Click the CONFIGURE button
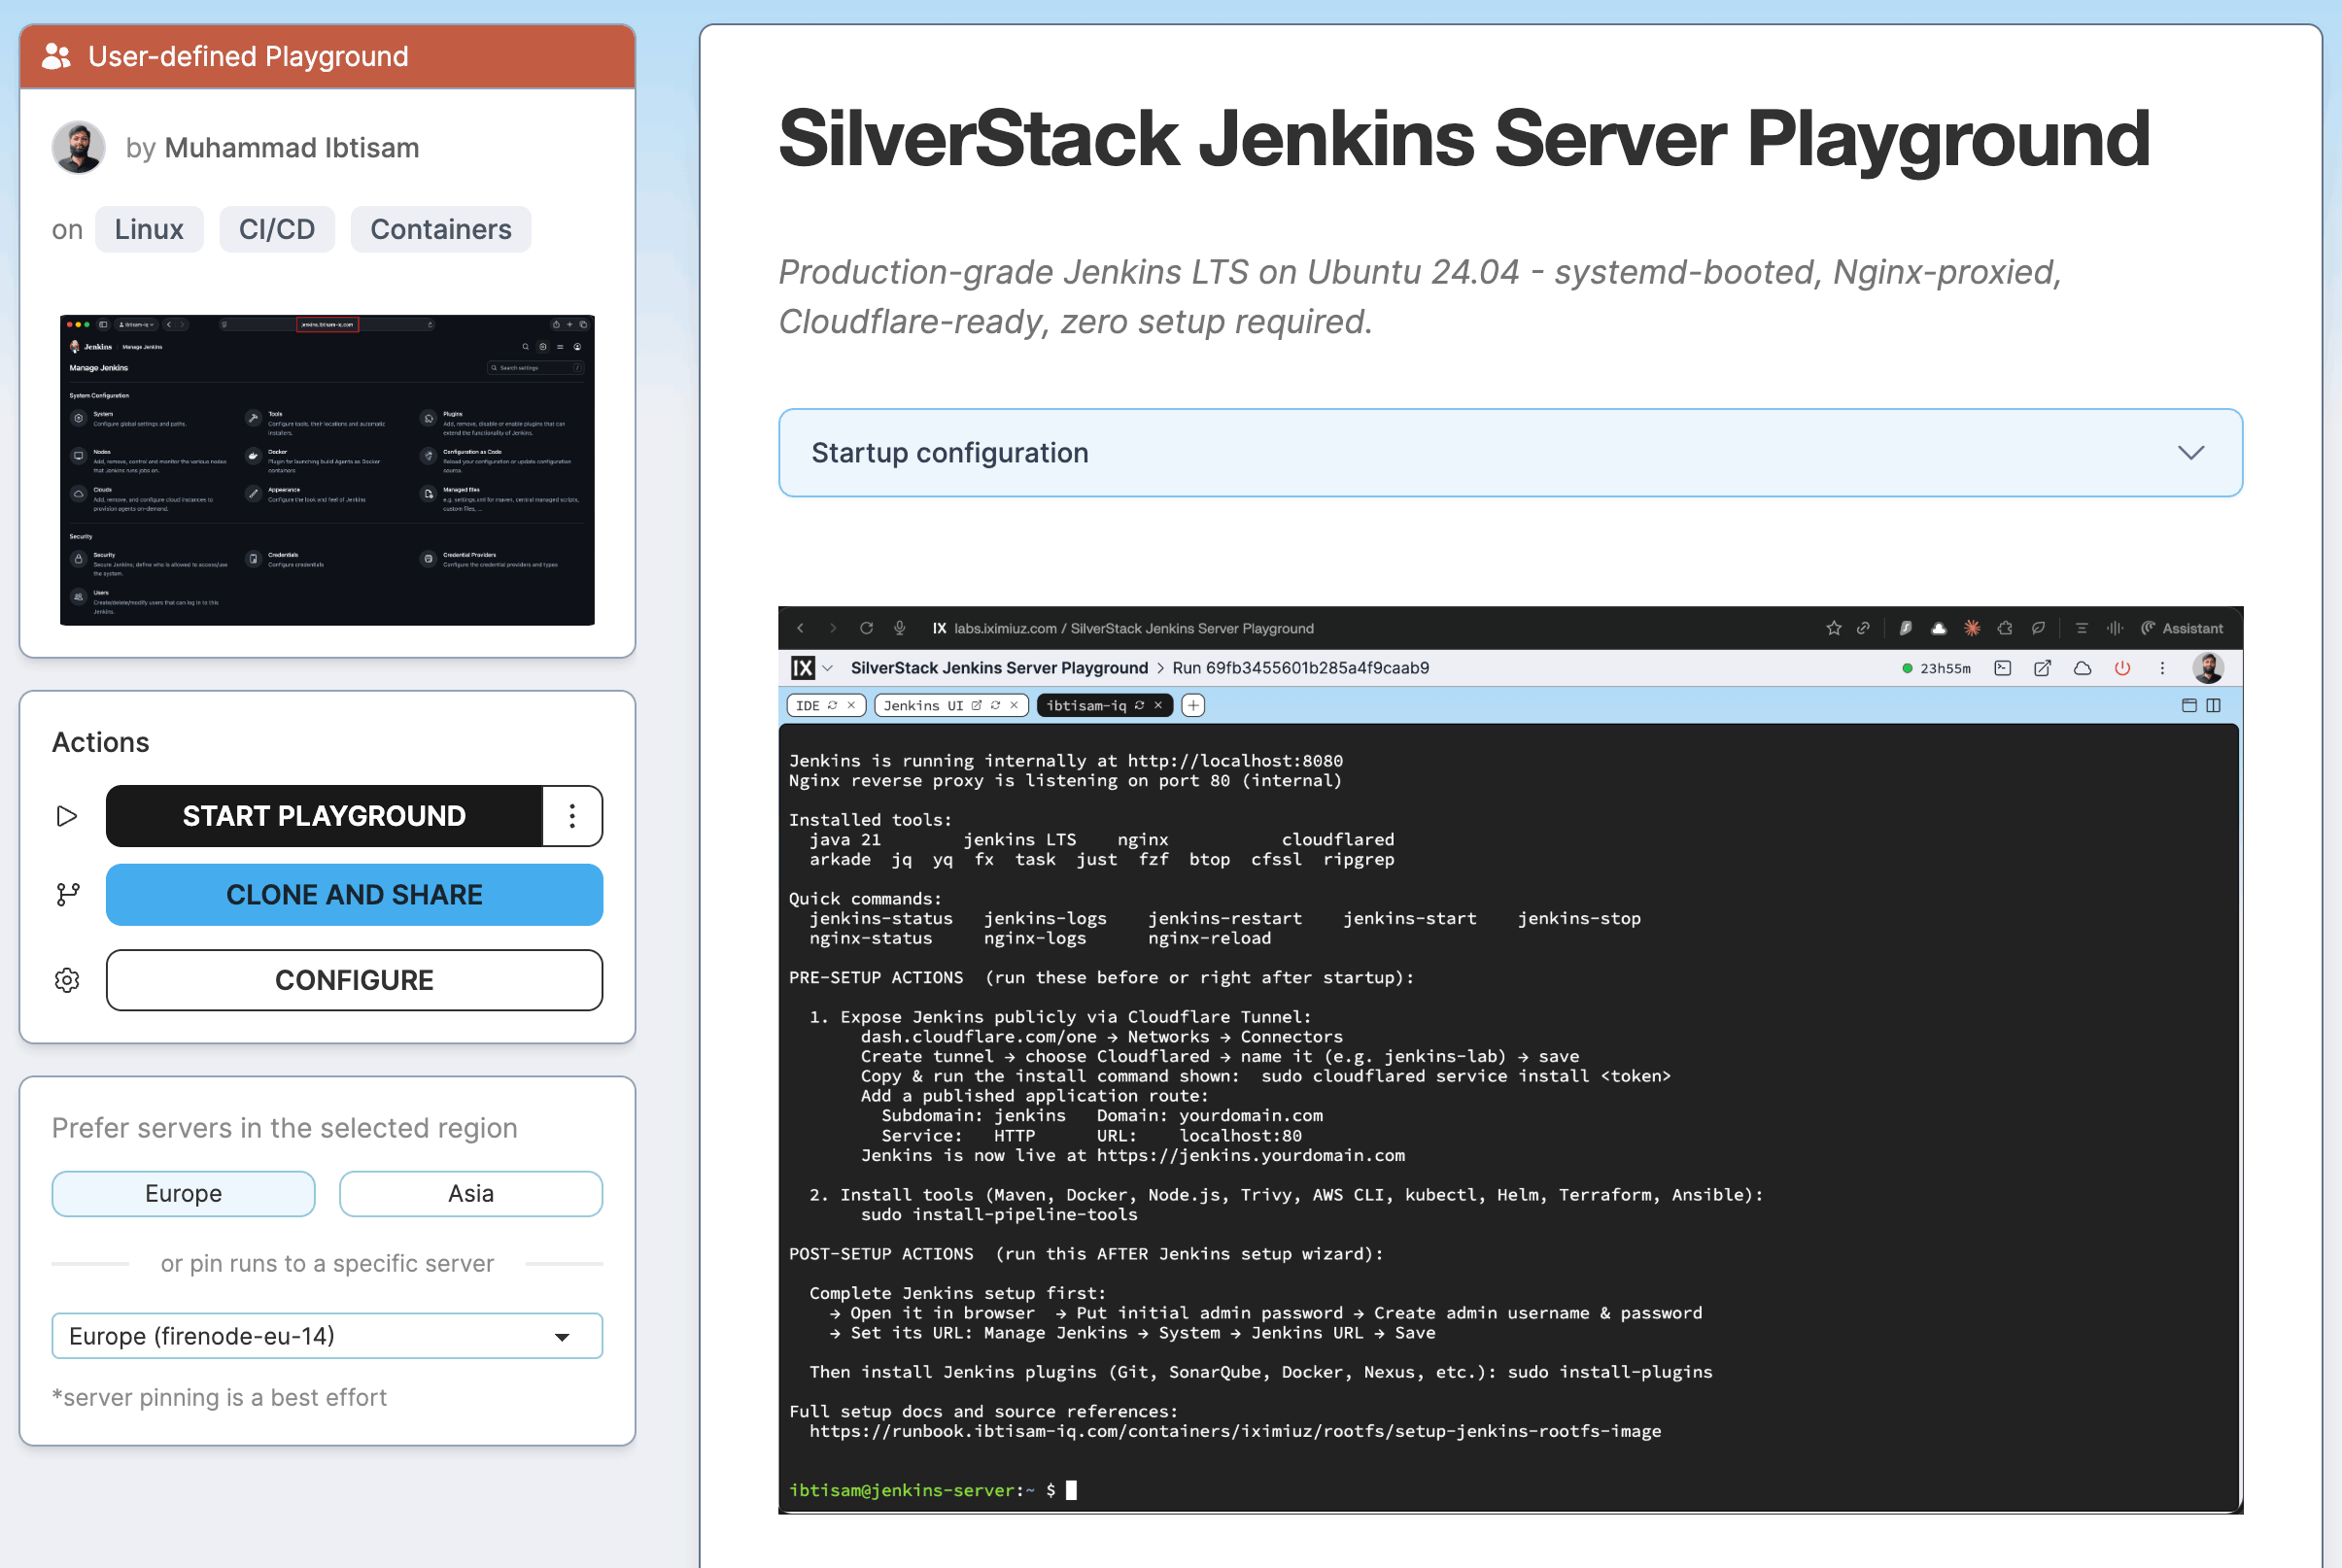 (354, 980)
